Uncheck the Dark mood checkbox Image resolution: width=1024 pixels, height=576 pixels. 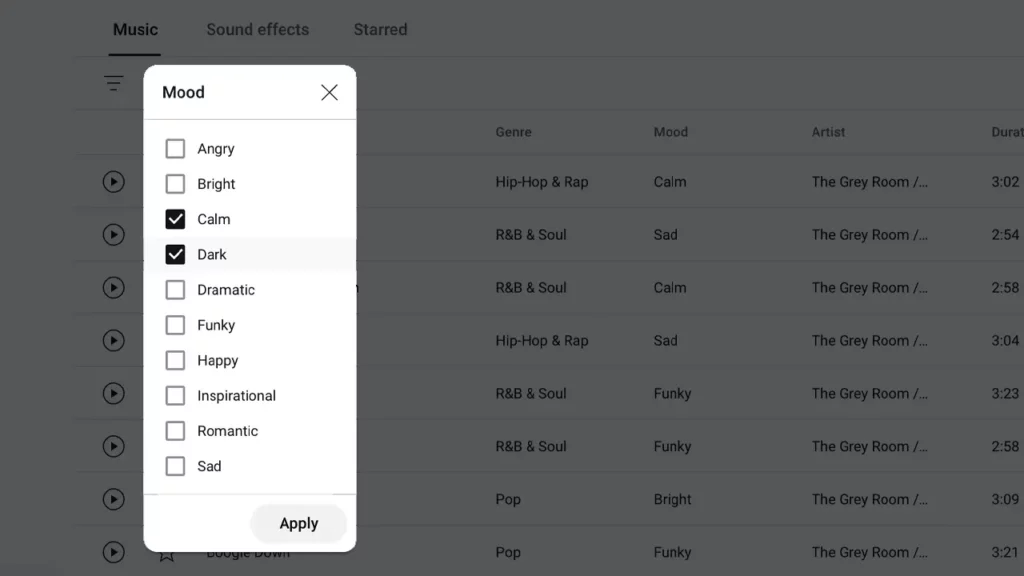(175, 254)
